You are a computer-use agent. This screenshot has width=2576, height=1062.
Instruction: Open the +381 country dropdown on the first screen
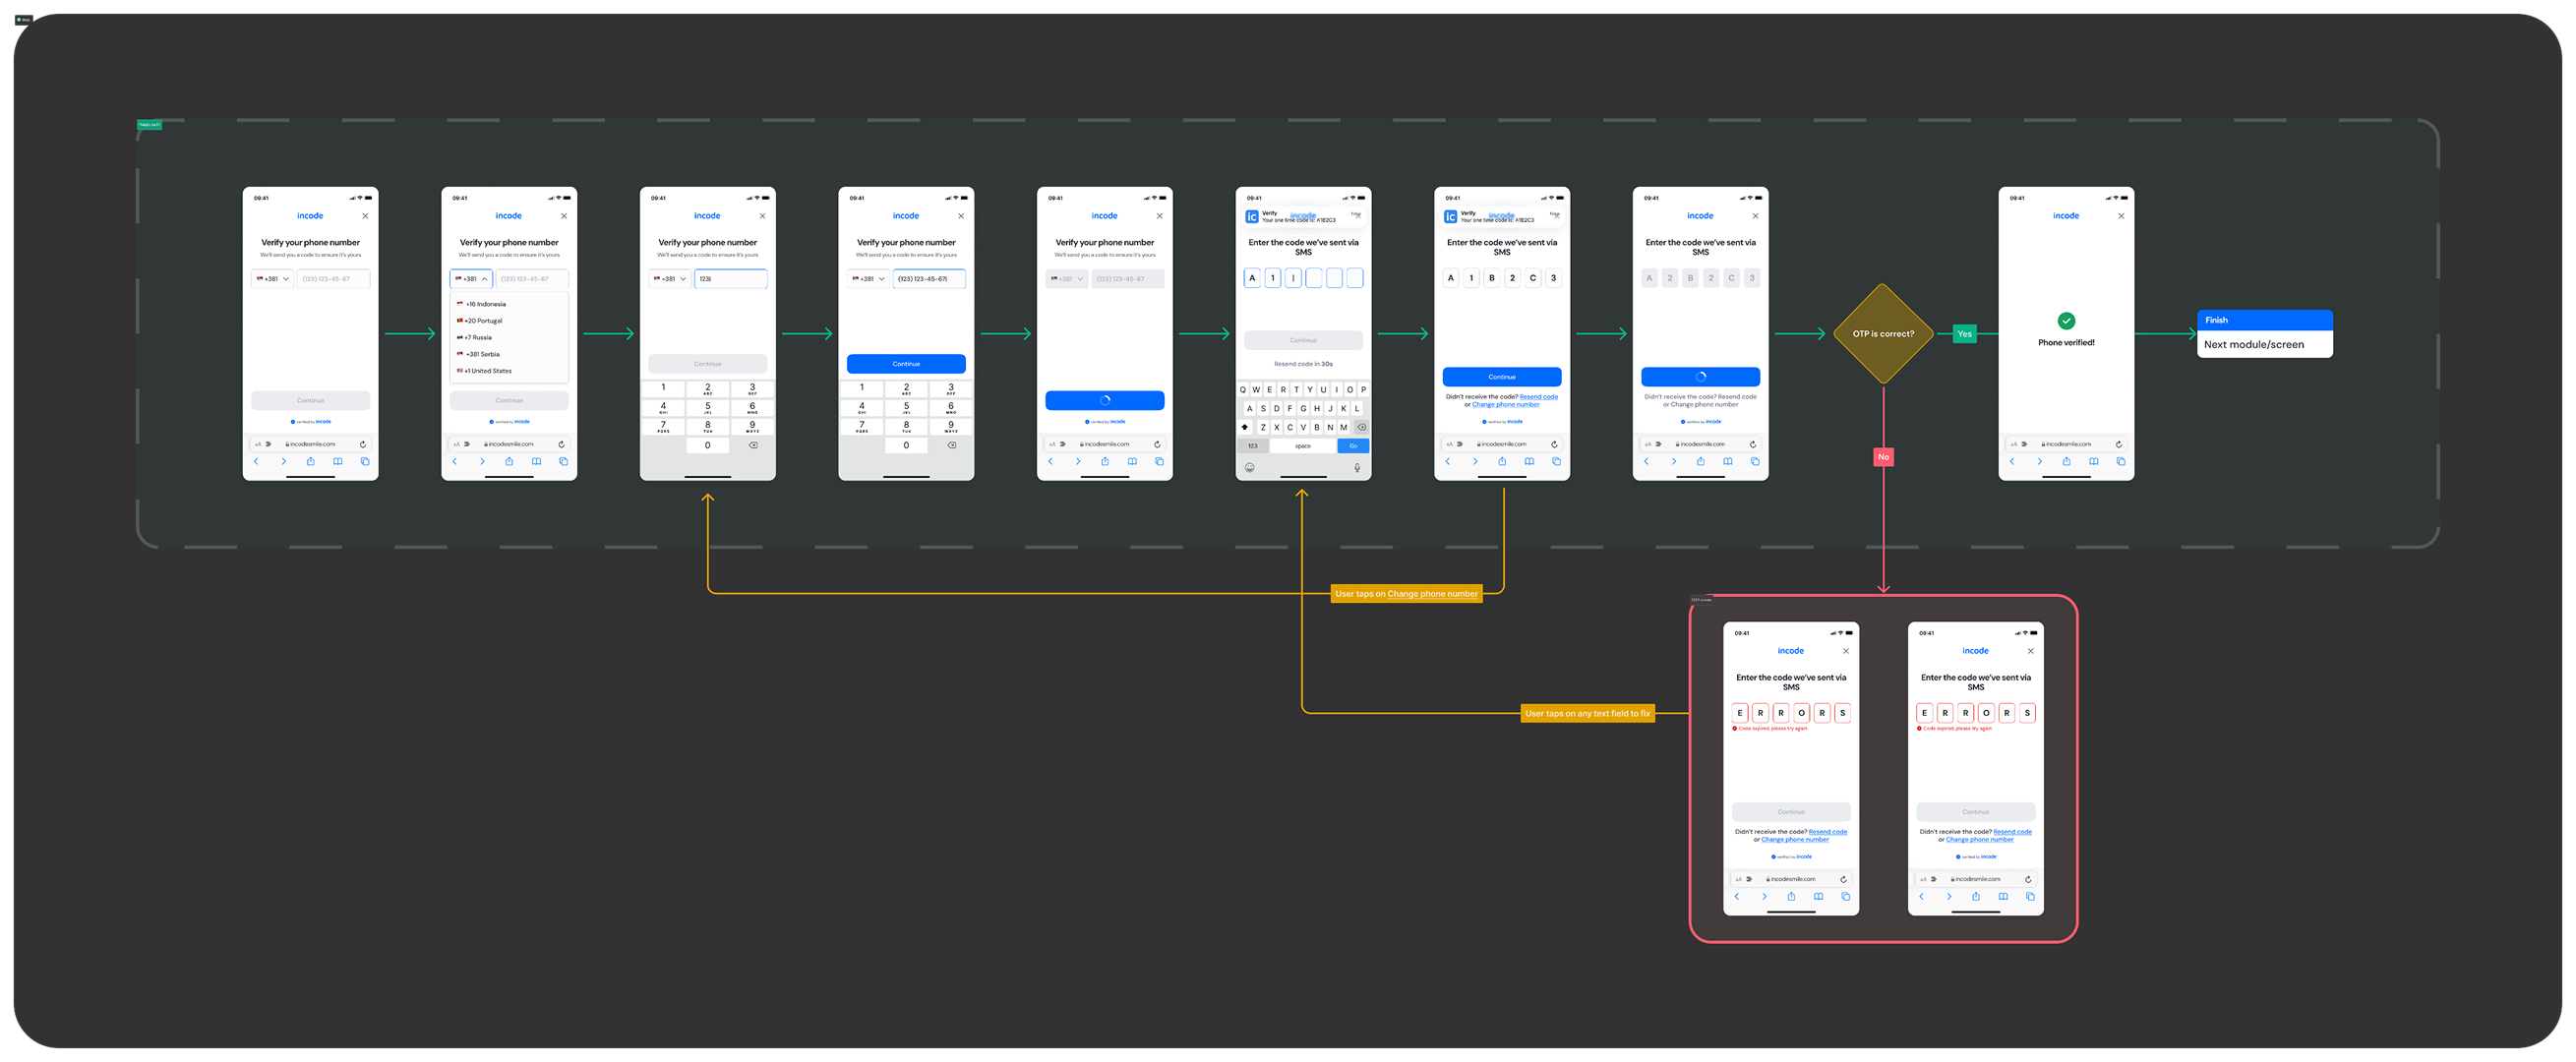(272, 279)
